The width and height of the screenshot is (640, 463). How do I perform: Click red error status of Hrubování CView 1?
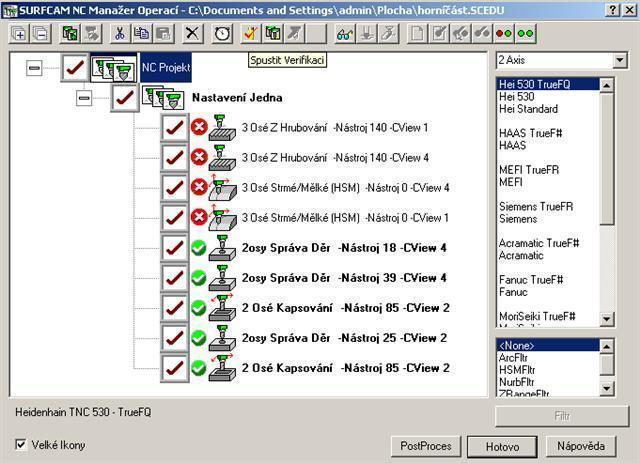(x=199, y=127)
